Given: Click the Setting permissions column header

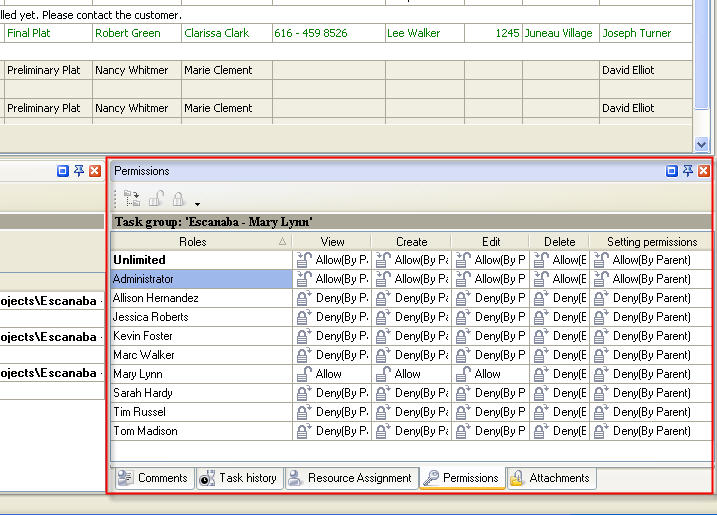Looking at the screenshot, I should tap(651, 242).
